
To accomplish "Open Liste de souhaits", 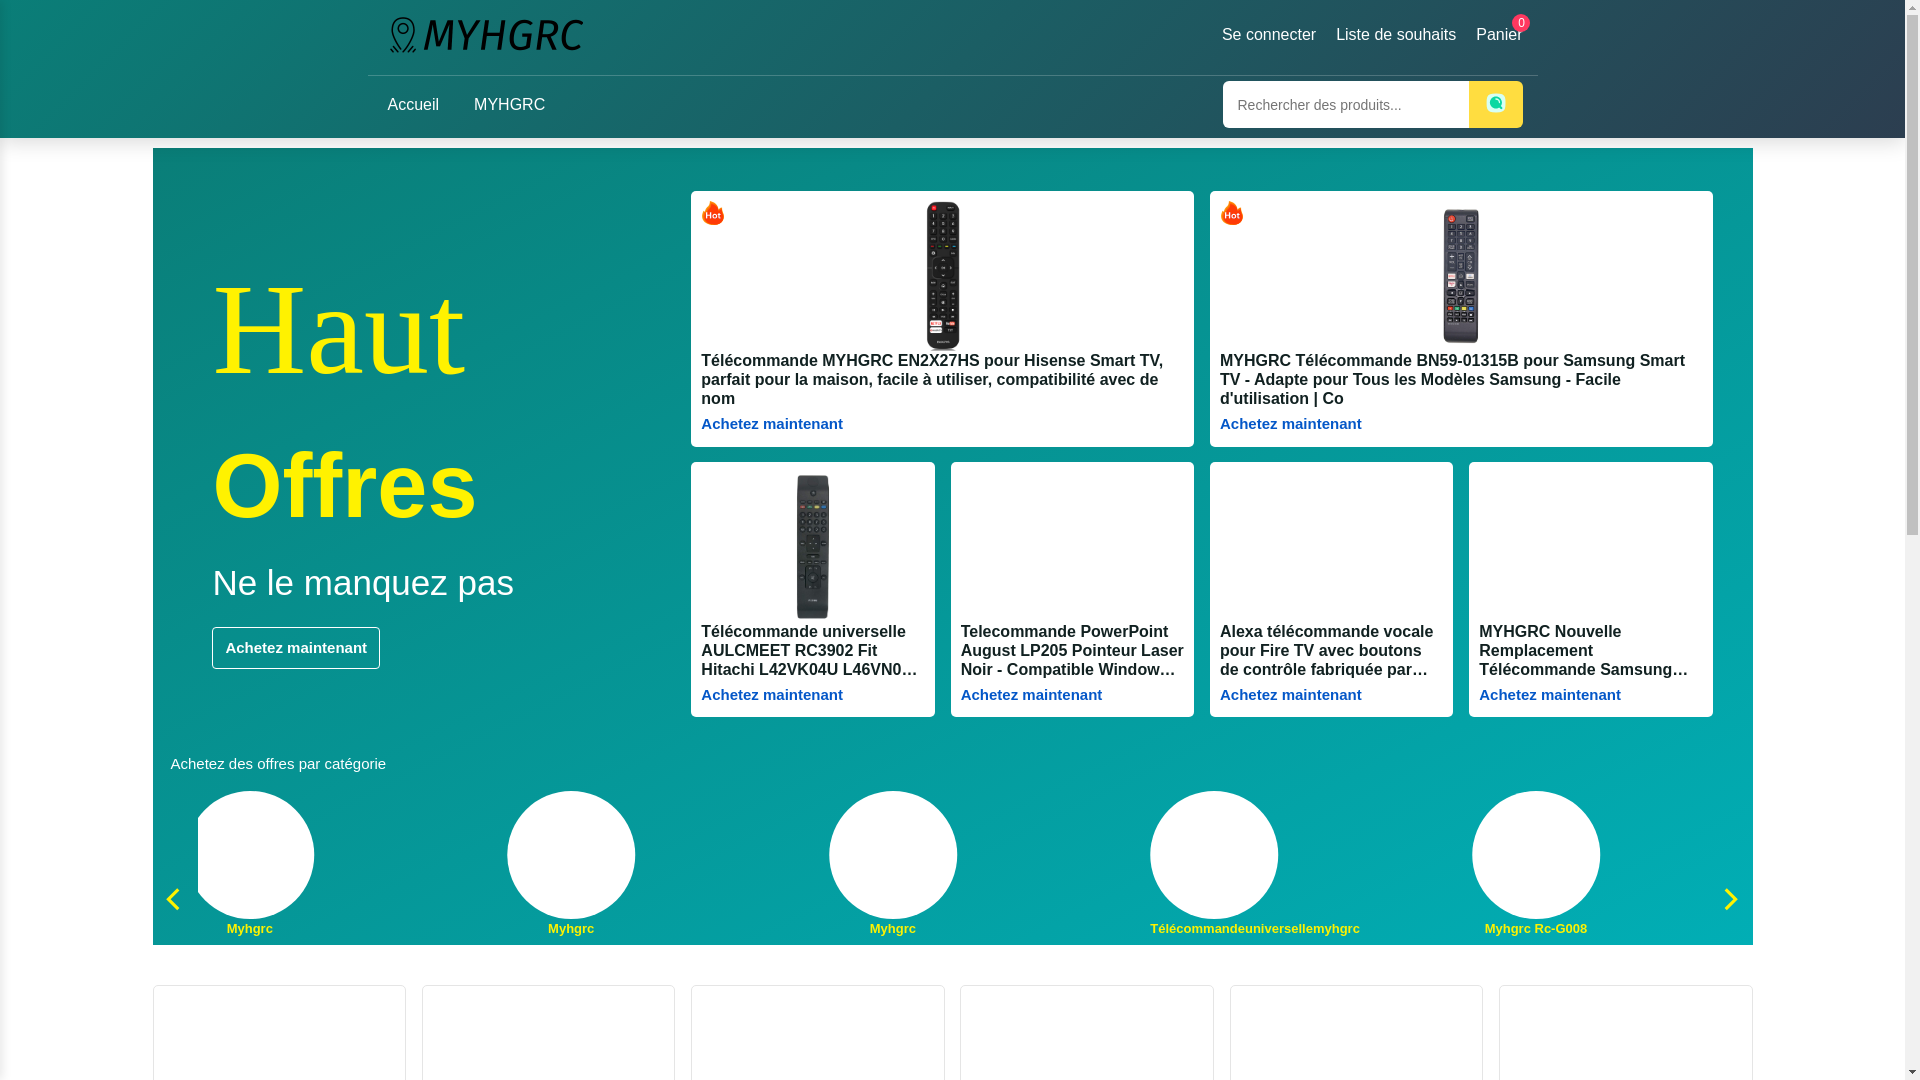I will pyautogui.click(x=1395, y=35).
